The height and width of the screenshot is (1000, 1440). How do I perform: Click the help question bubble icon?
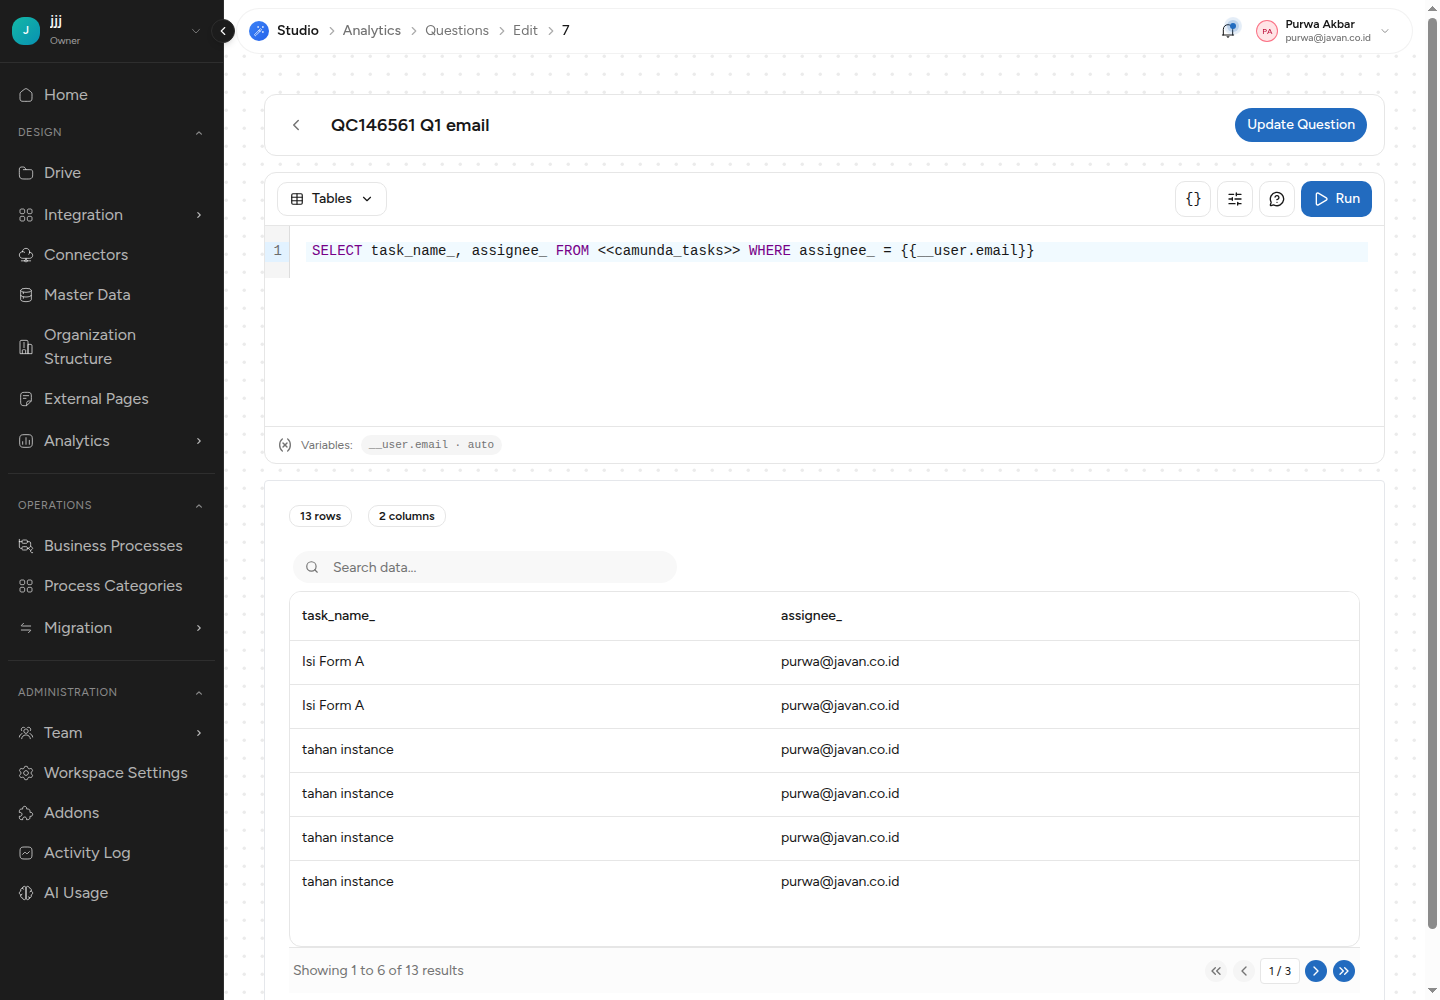[1277, 199]
